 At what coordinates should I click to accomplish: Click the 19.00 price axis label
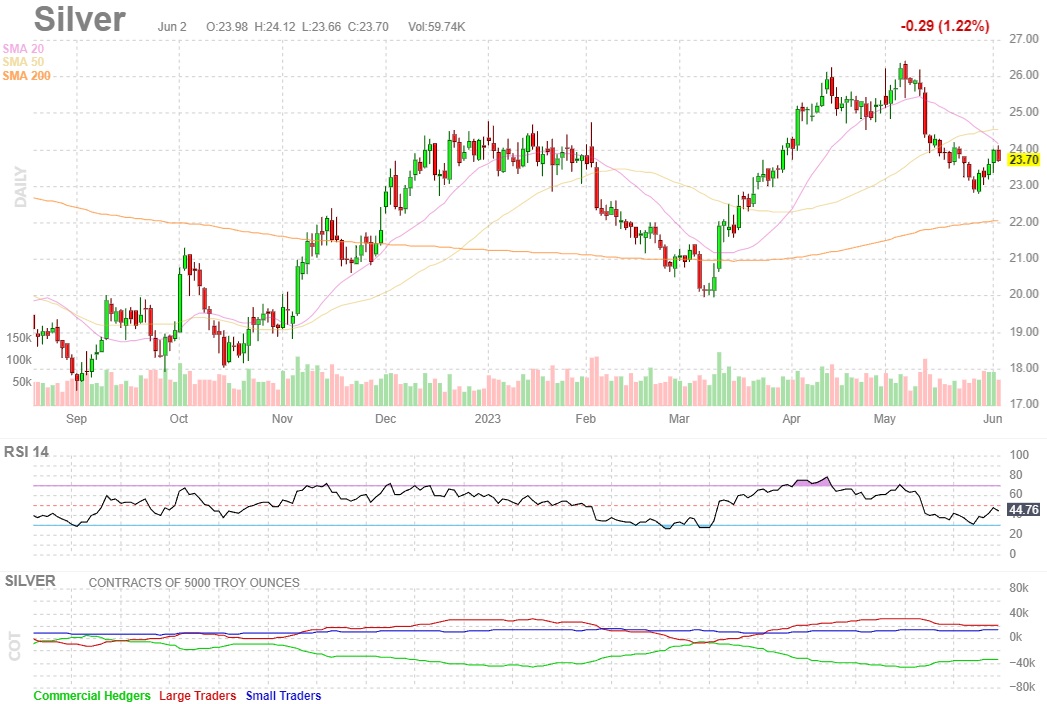(1024, 332)
